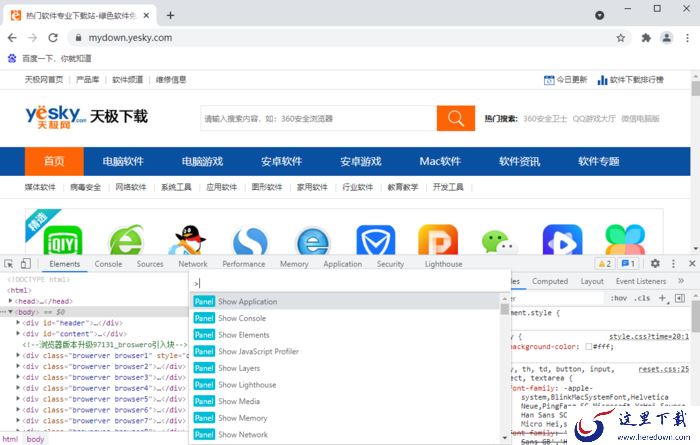The image size is (700, 445).
Task: Switch to the Console tab
Action: pyautogui.click(x=108, y=264)
